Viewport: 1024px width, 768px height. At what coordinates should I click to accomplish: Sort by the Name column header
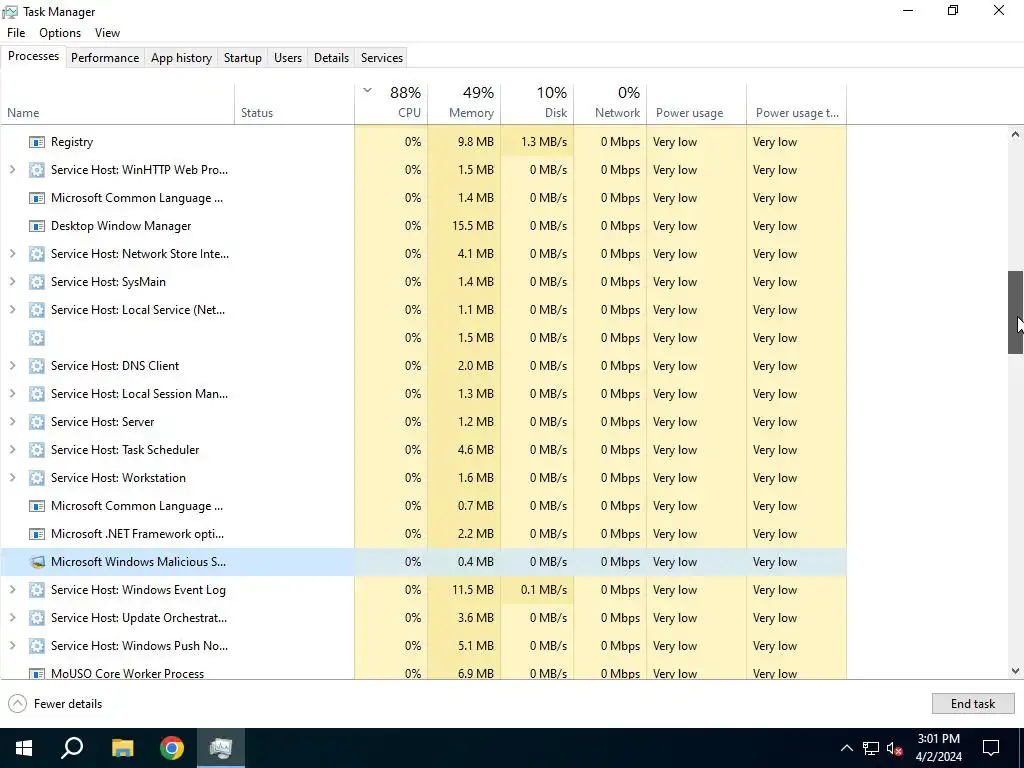118,103
